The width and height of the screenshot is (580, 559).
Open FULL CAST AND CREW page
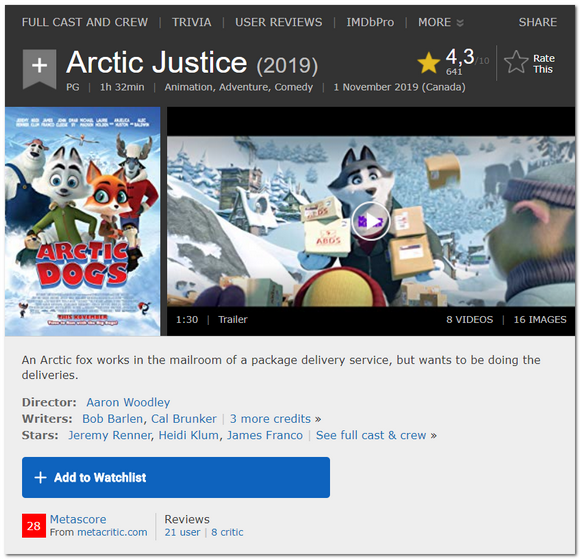(x=85, y=22)
